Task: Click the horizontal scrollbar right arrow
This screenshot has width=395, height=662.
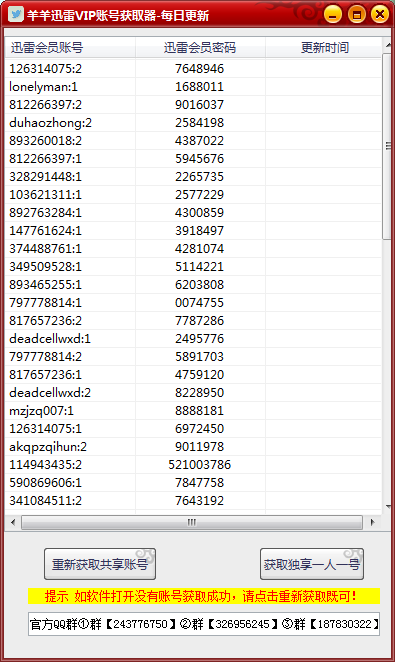Action: (x=372, y=522)
